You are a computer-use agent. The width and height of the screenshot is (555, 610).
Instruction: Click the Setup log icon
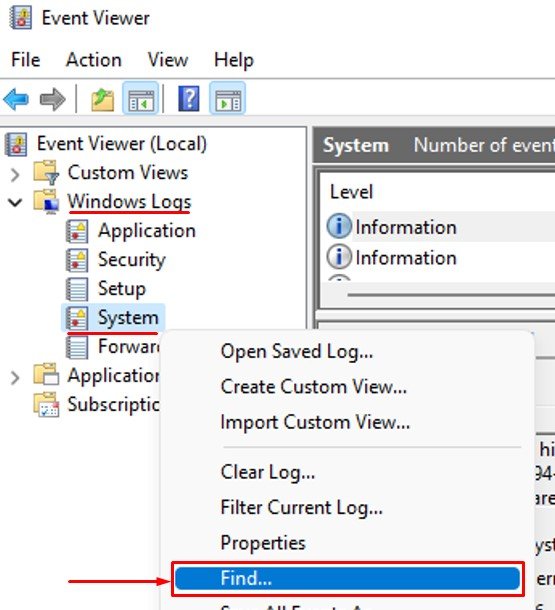pos(77,289)
